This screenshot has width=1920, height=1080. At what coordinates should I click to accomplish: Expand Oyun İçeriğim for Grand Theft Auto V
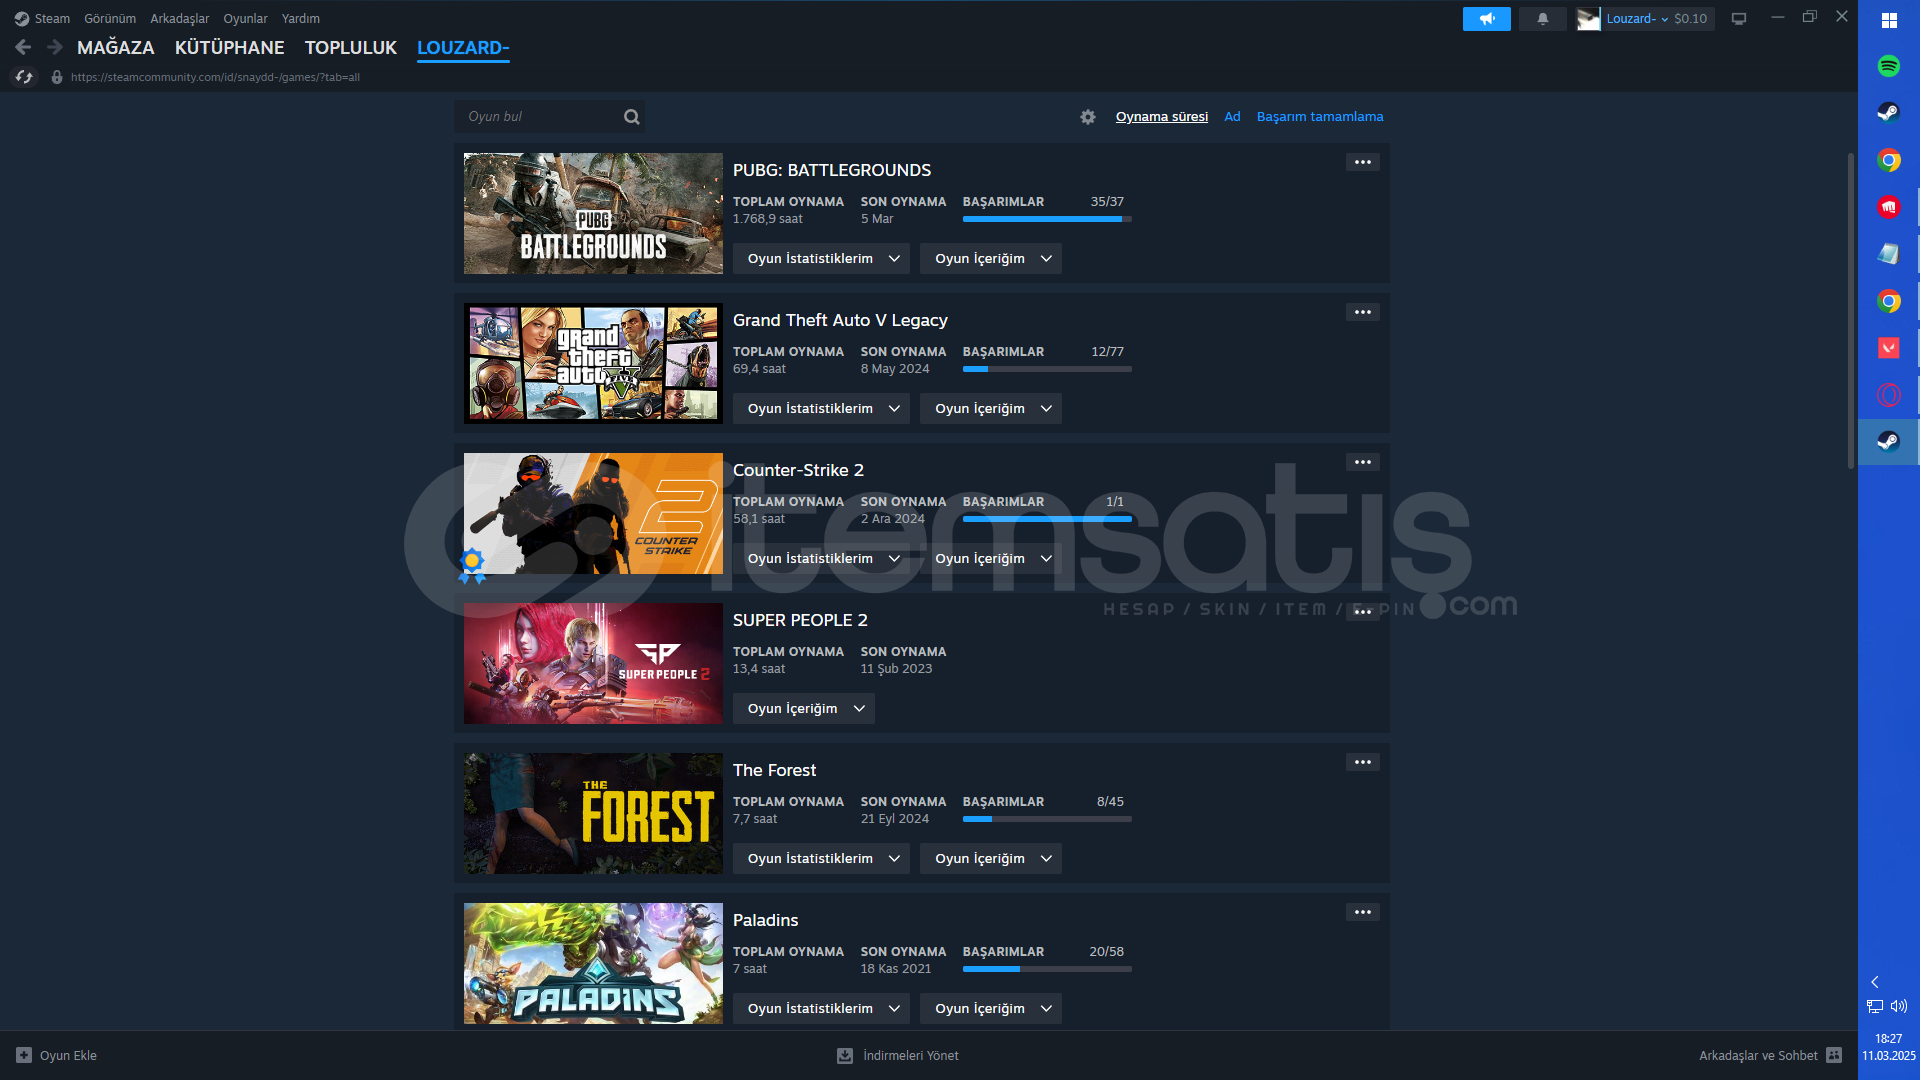(990, 408)
